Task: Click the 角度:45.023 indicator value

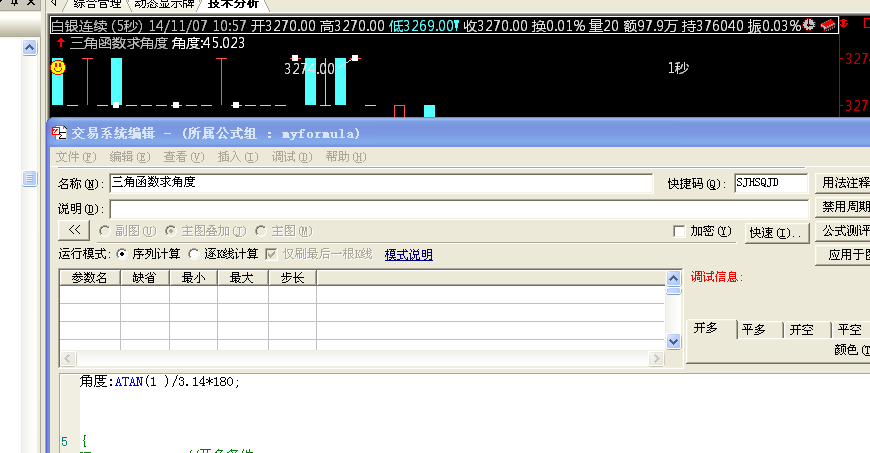Action: tap(208, 43)
